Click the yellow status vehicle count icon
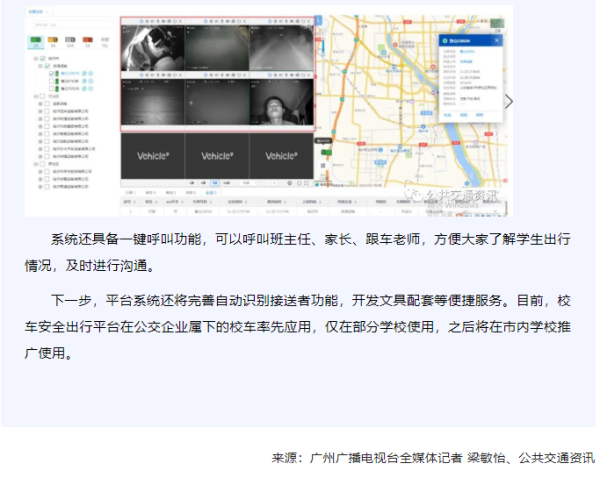 tap(52, 40)
